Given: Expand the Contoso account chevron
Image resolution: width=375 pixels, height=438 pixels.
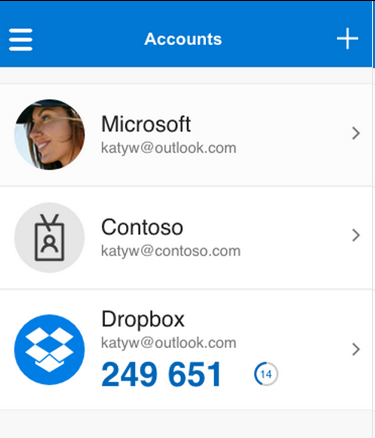Looking at the screenshot, I should (356, 235).
